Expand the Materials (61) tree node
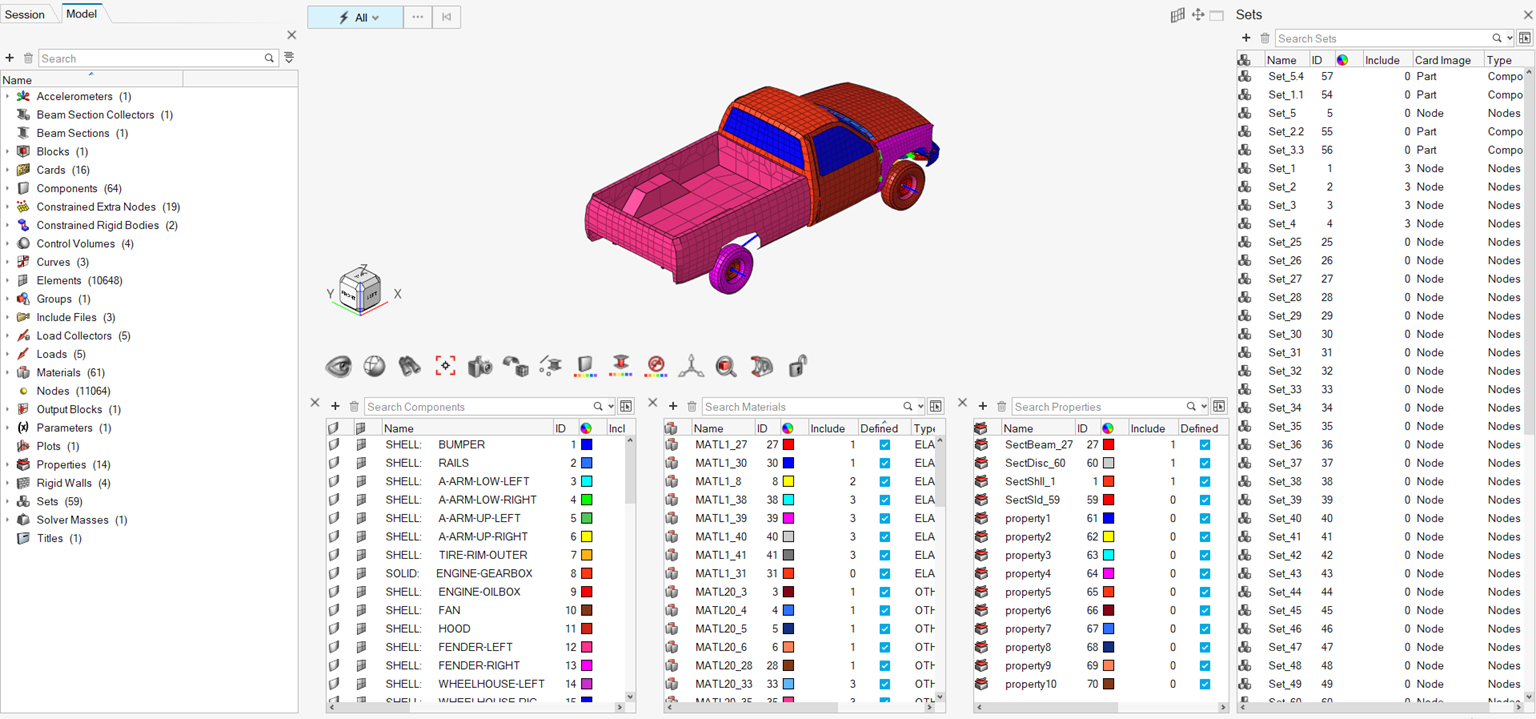The height and width of the screenshot is (719, 1536). point(7,372)
